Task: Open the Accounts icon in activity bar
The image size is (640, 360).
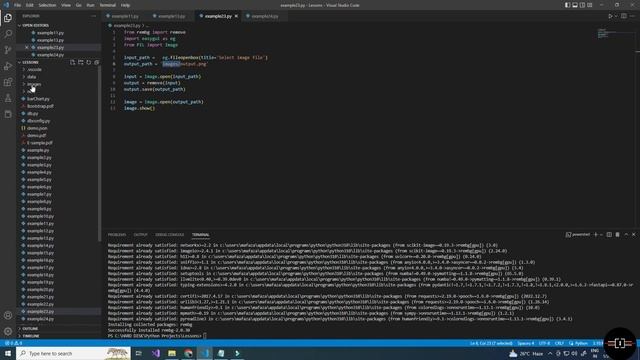Action: [8, 315]
